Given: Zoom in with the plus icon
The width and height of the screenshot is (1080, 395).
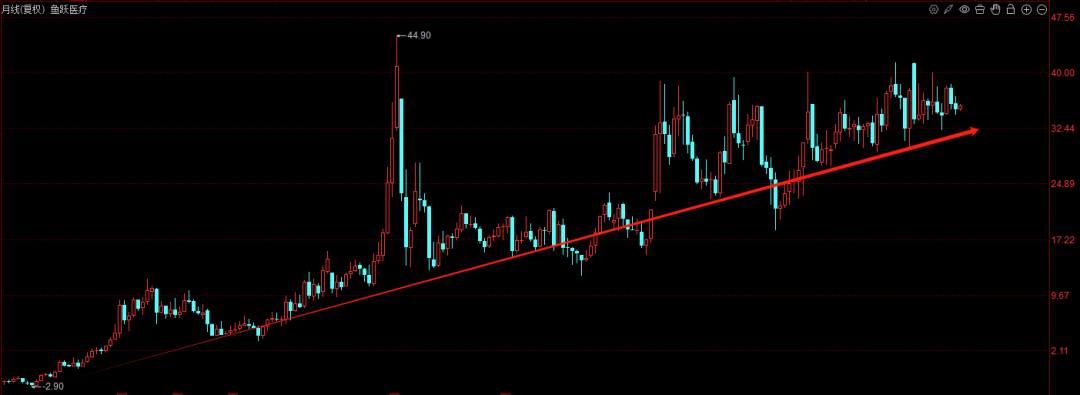Looking at the screenshot, I should tap(1026, 9).
